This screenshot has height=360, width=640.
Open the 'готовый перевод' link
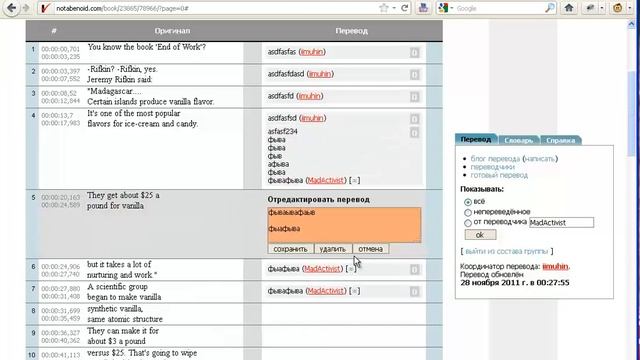pyautogui.click(x=499, y=175)
